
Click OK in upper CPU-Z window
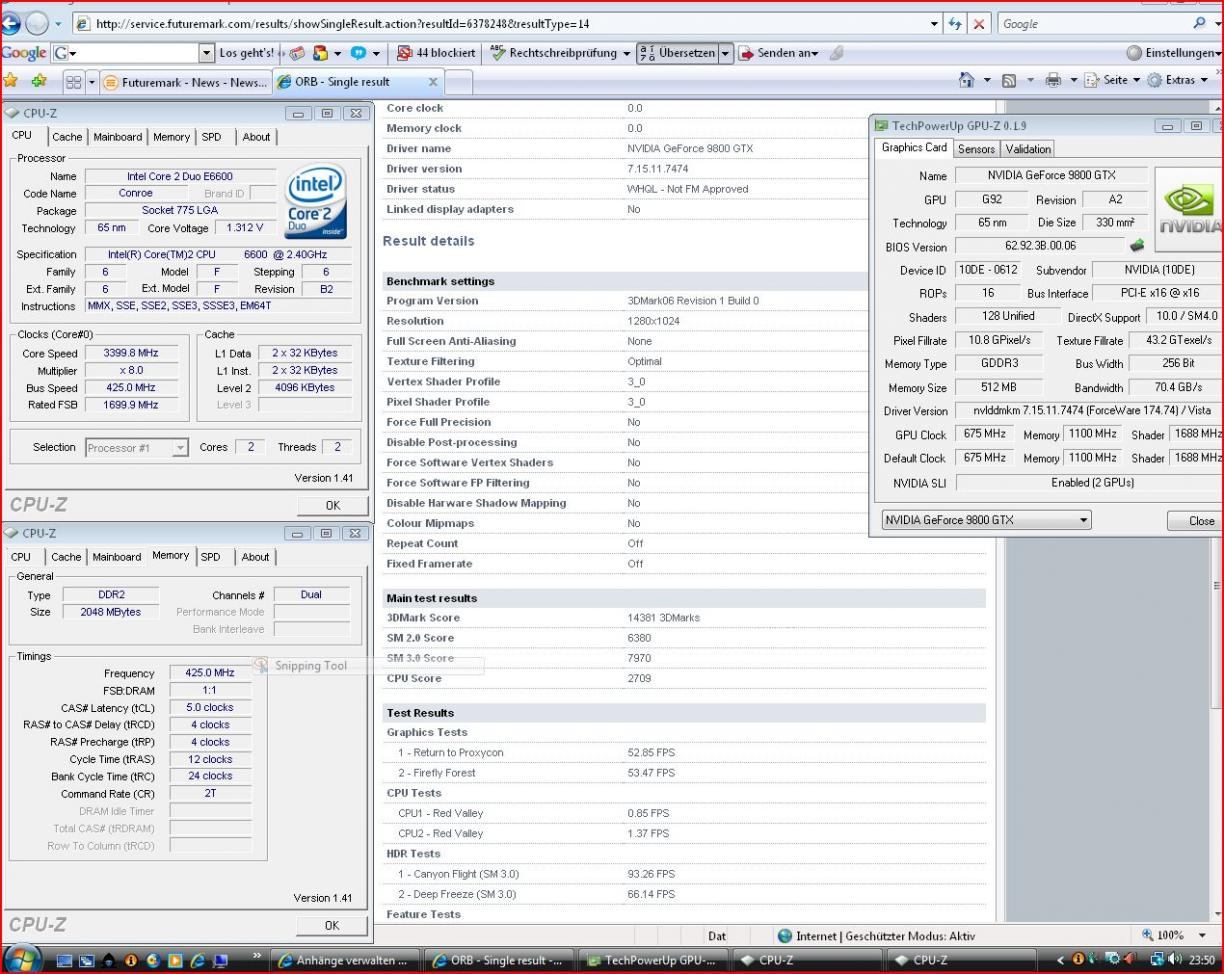pyautogui.click(x=332, y=505)
